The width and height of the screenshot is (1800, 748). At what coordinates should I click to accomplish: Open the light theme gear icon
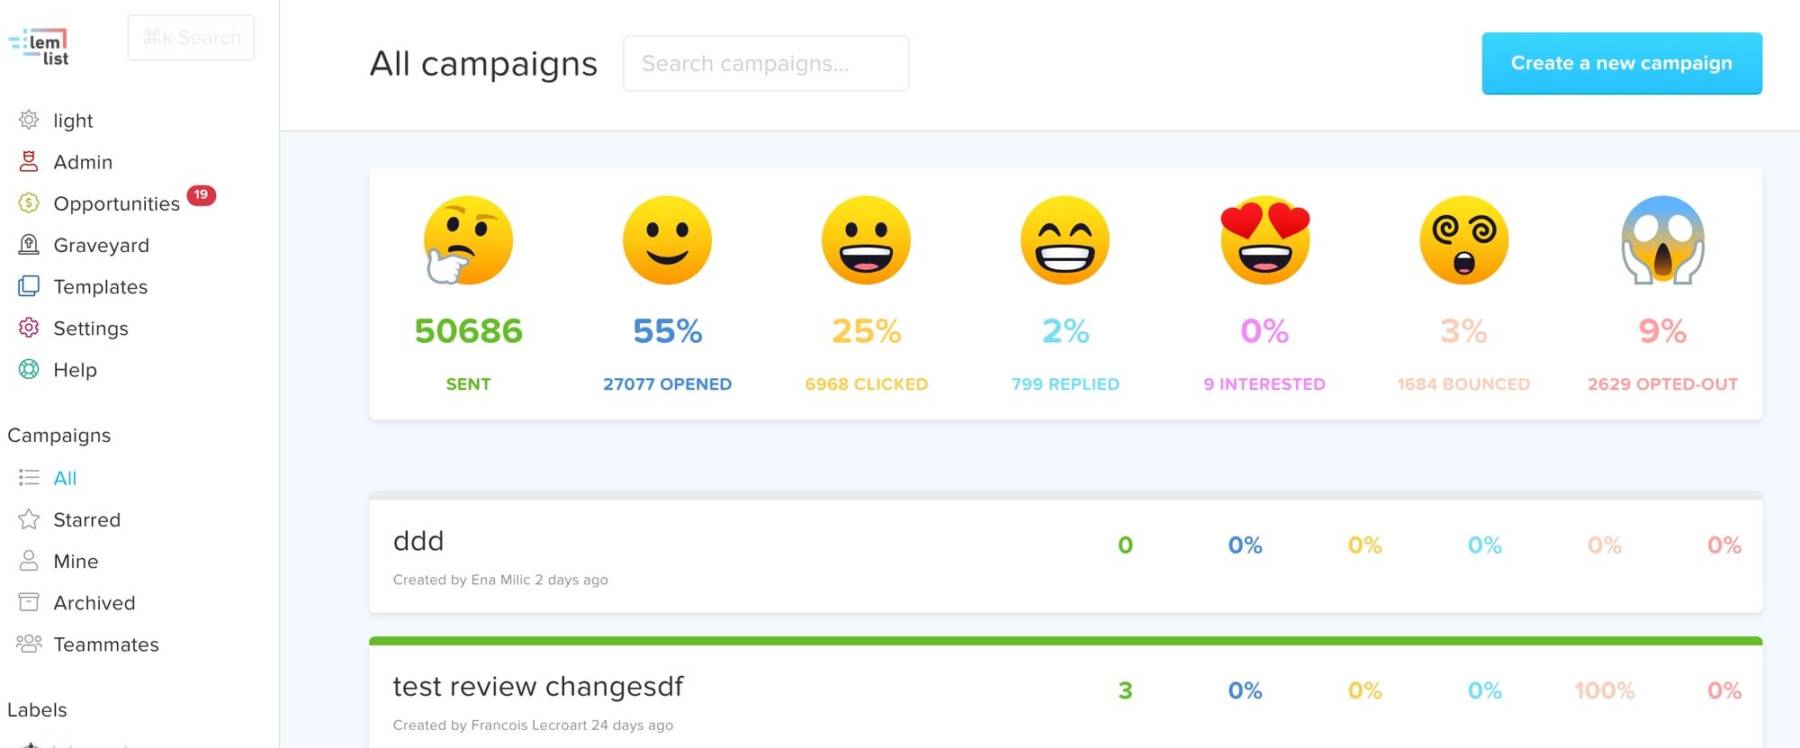click(29, 120)
